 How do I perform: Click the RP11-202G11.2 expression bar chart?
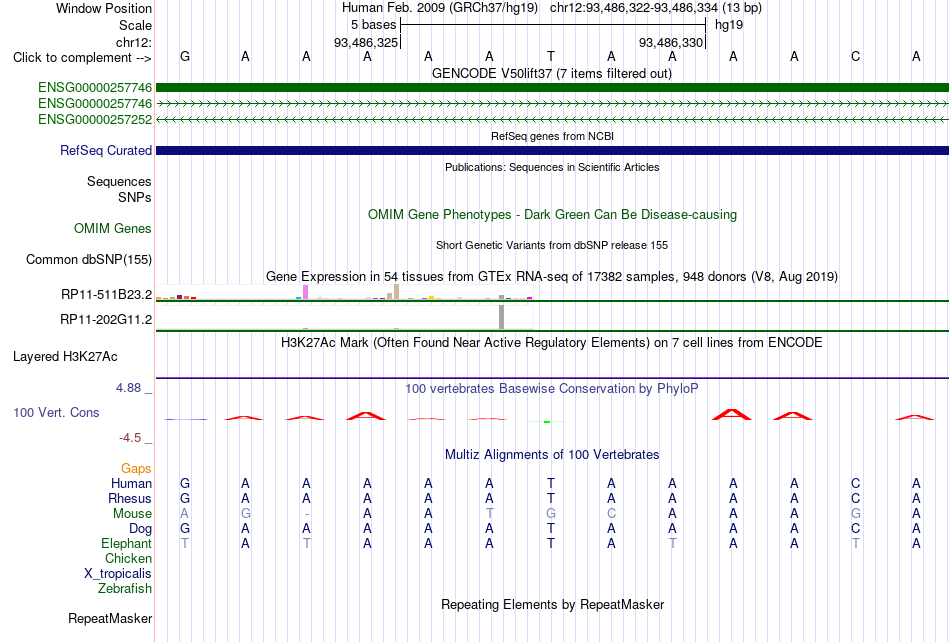[x=345, y=317]
